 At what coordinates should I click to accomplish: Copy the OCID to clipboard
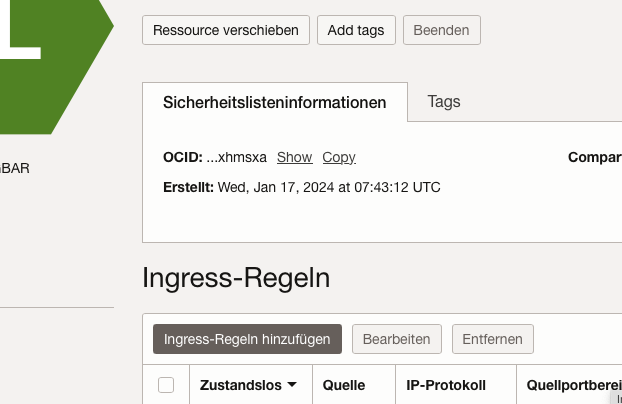339,157
